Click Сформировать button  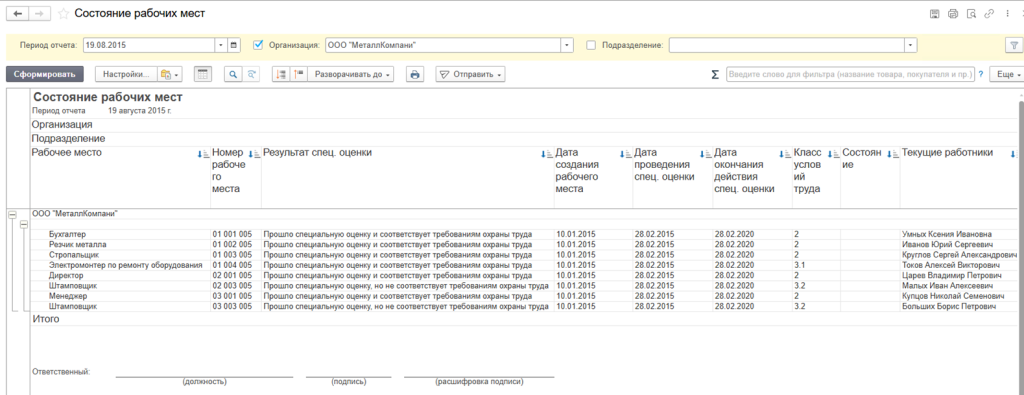(x=45, y=74)
